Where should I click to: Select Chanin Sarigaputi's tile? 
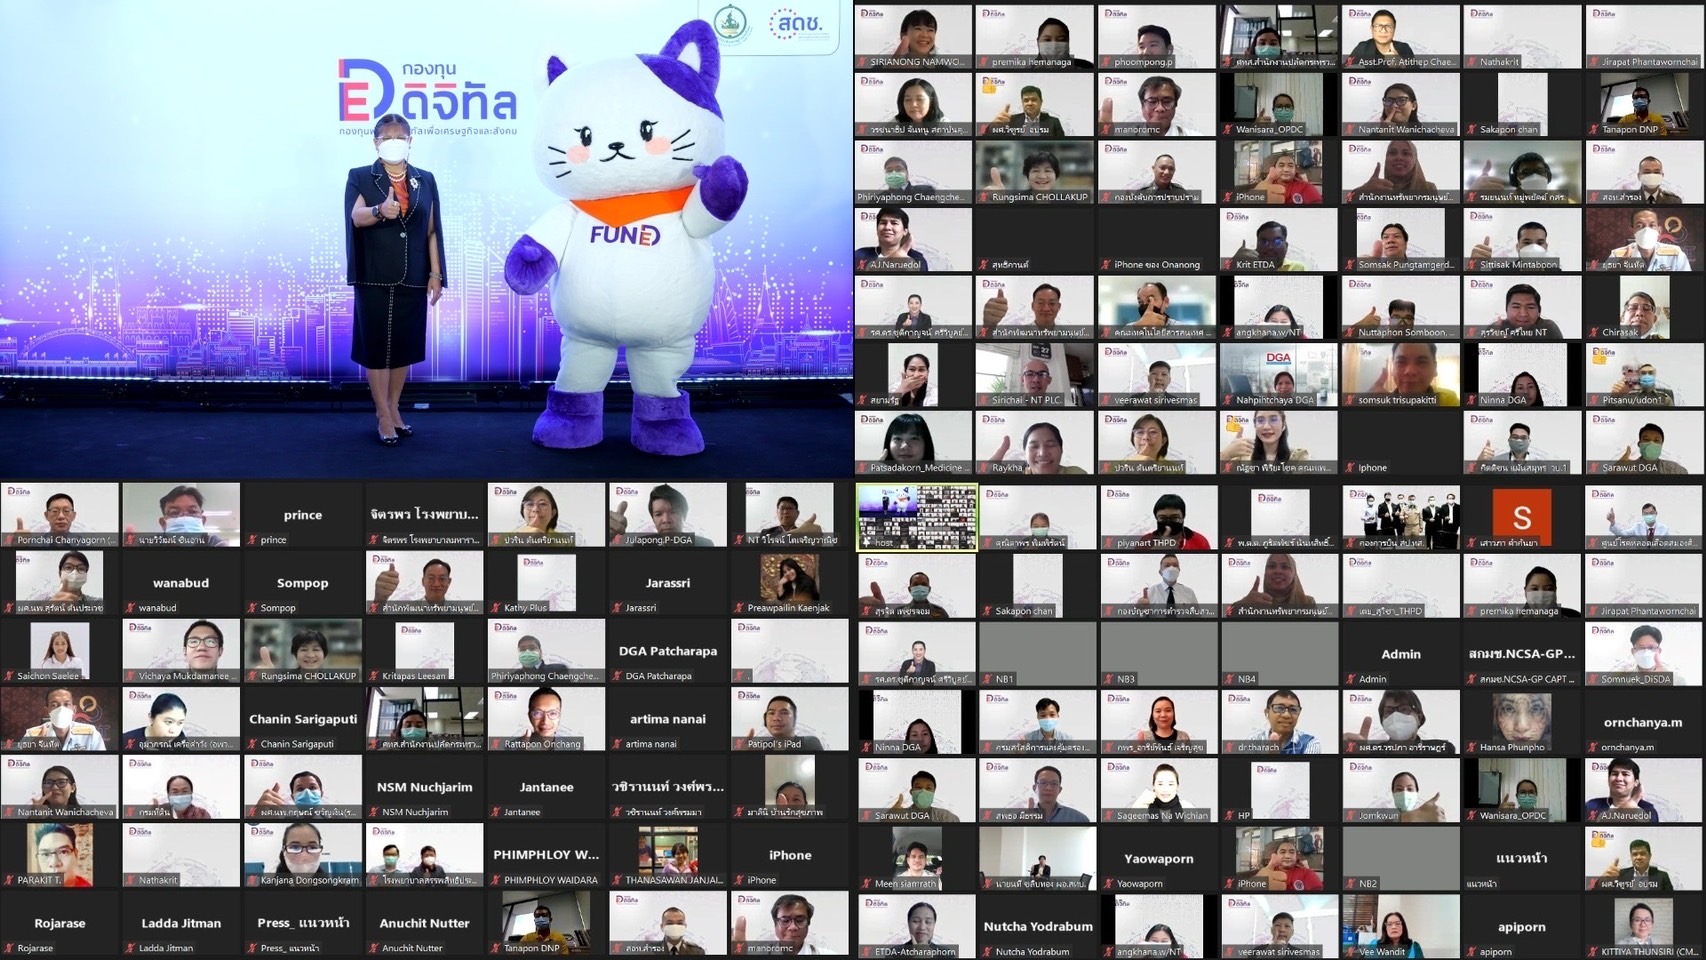pyautogui.click(x=303, y=718)
